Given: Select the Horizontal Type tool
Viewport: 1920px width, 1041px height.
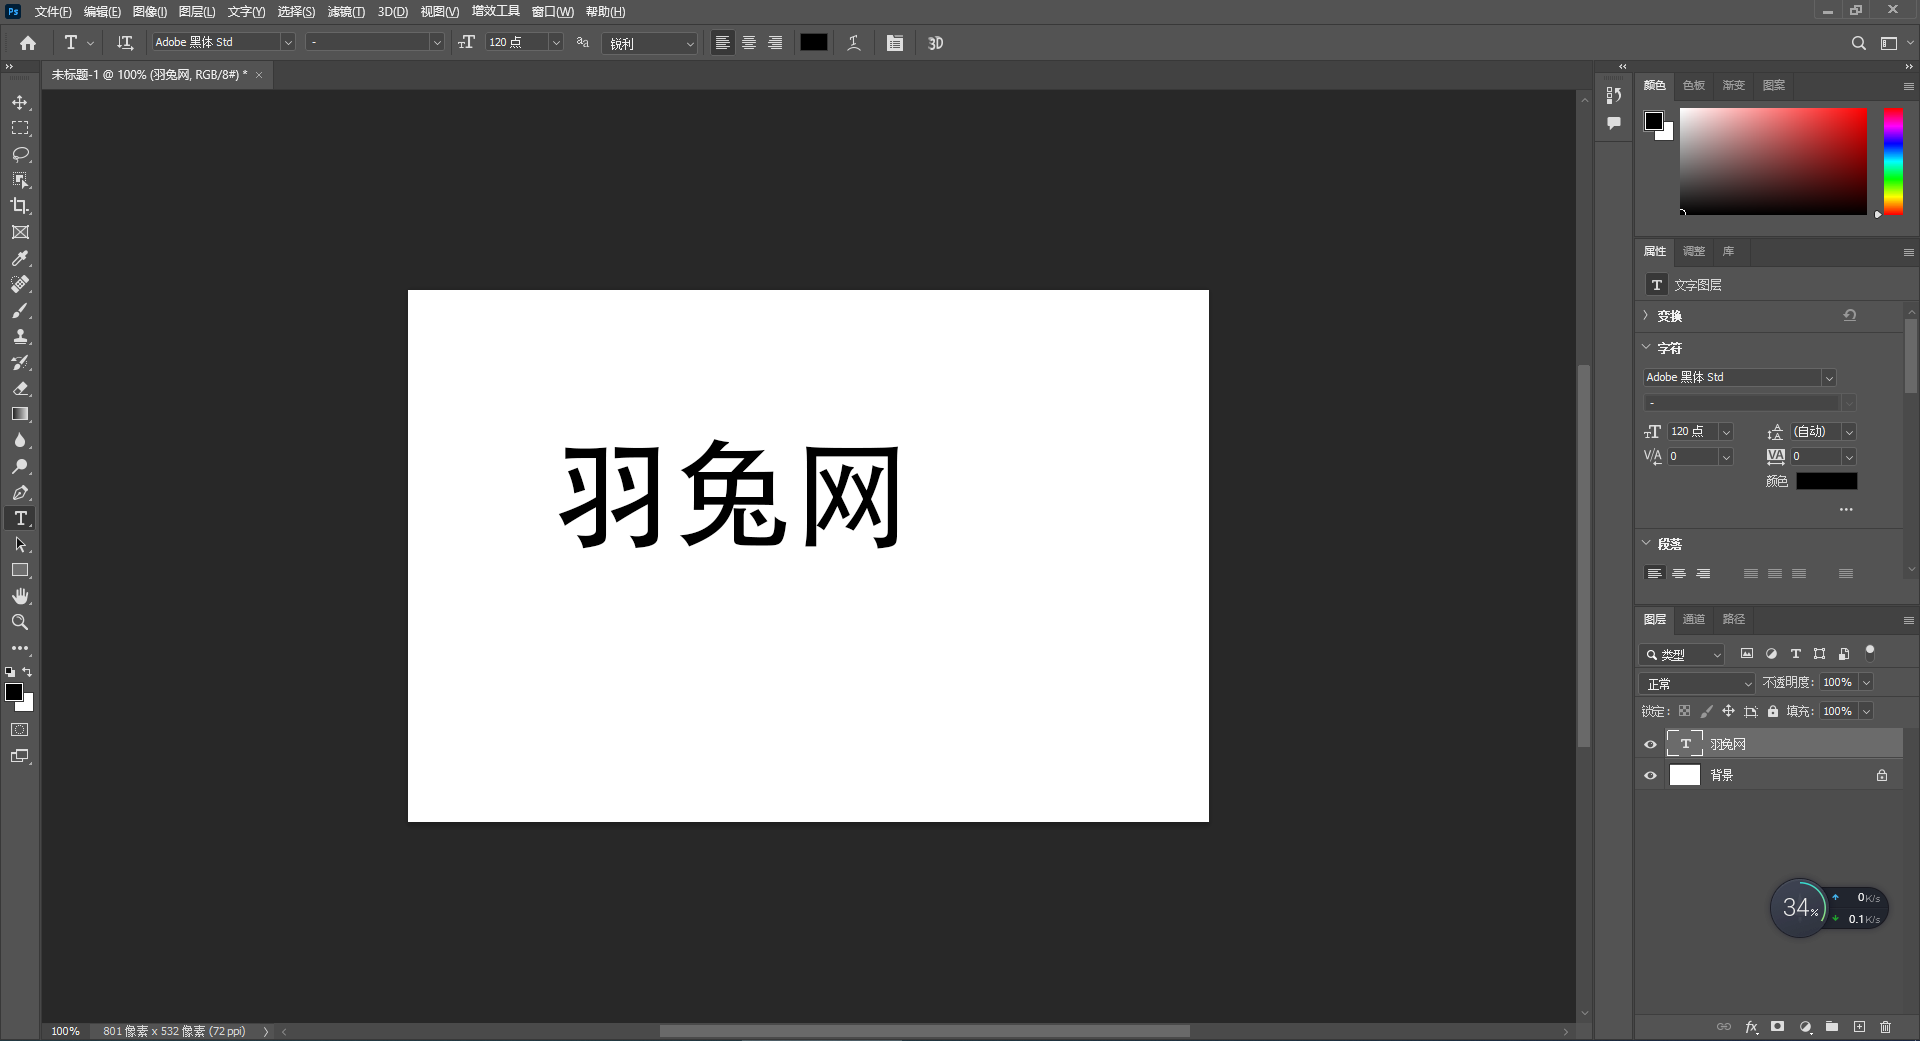Looking at the screenshot, I should [x=20, y=518].
